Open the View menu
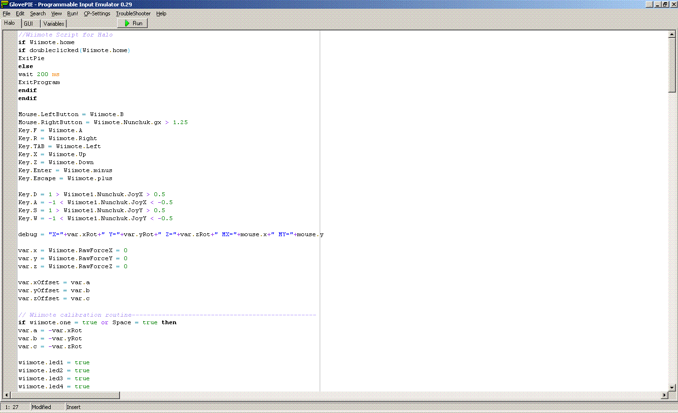This screenshot has height=413, width=678. 56,14
